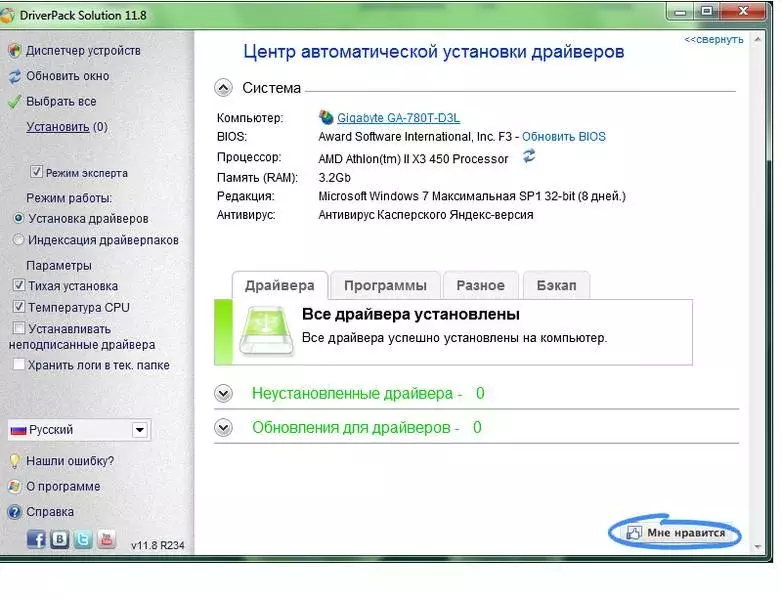The height and width of the screenshot is (600, 782).
Task: Click the Обновить BIOS link
Action: pos(564,137)
